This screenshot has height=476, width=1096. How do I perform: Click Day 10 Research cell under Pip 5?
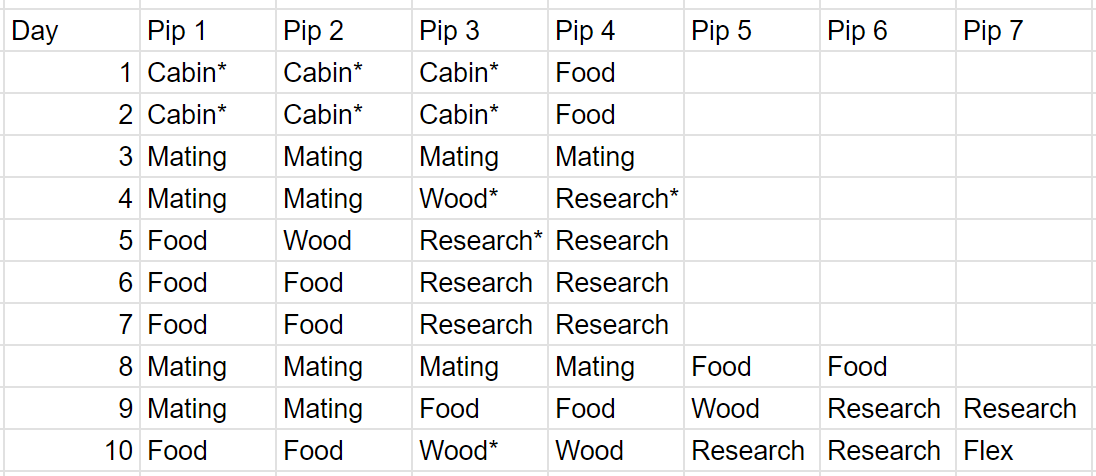point(751,451)
